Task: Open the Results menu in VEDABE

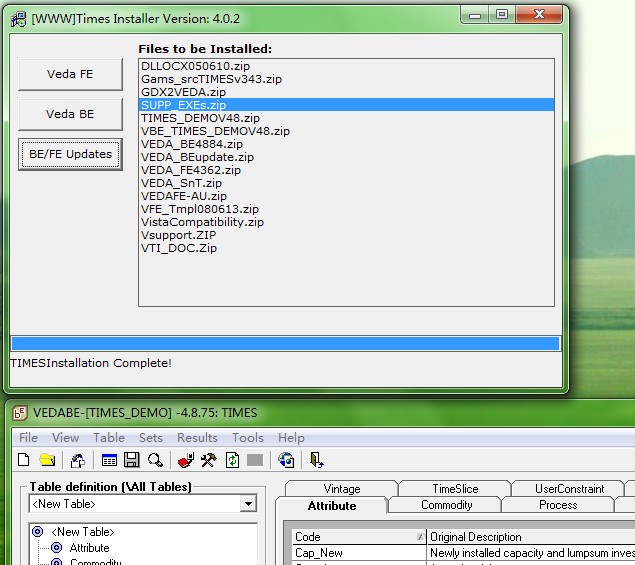Action: [x=197, y=438]
